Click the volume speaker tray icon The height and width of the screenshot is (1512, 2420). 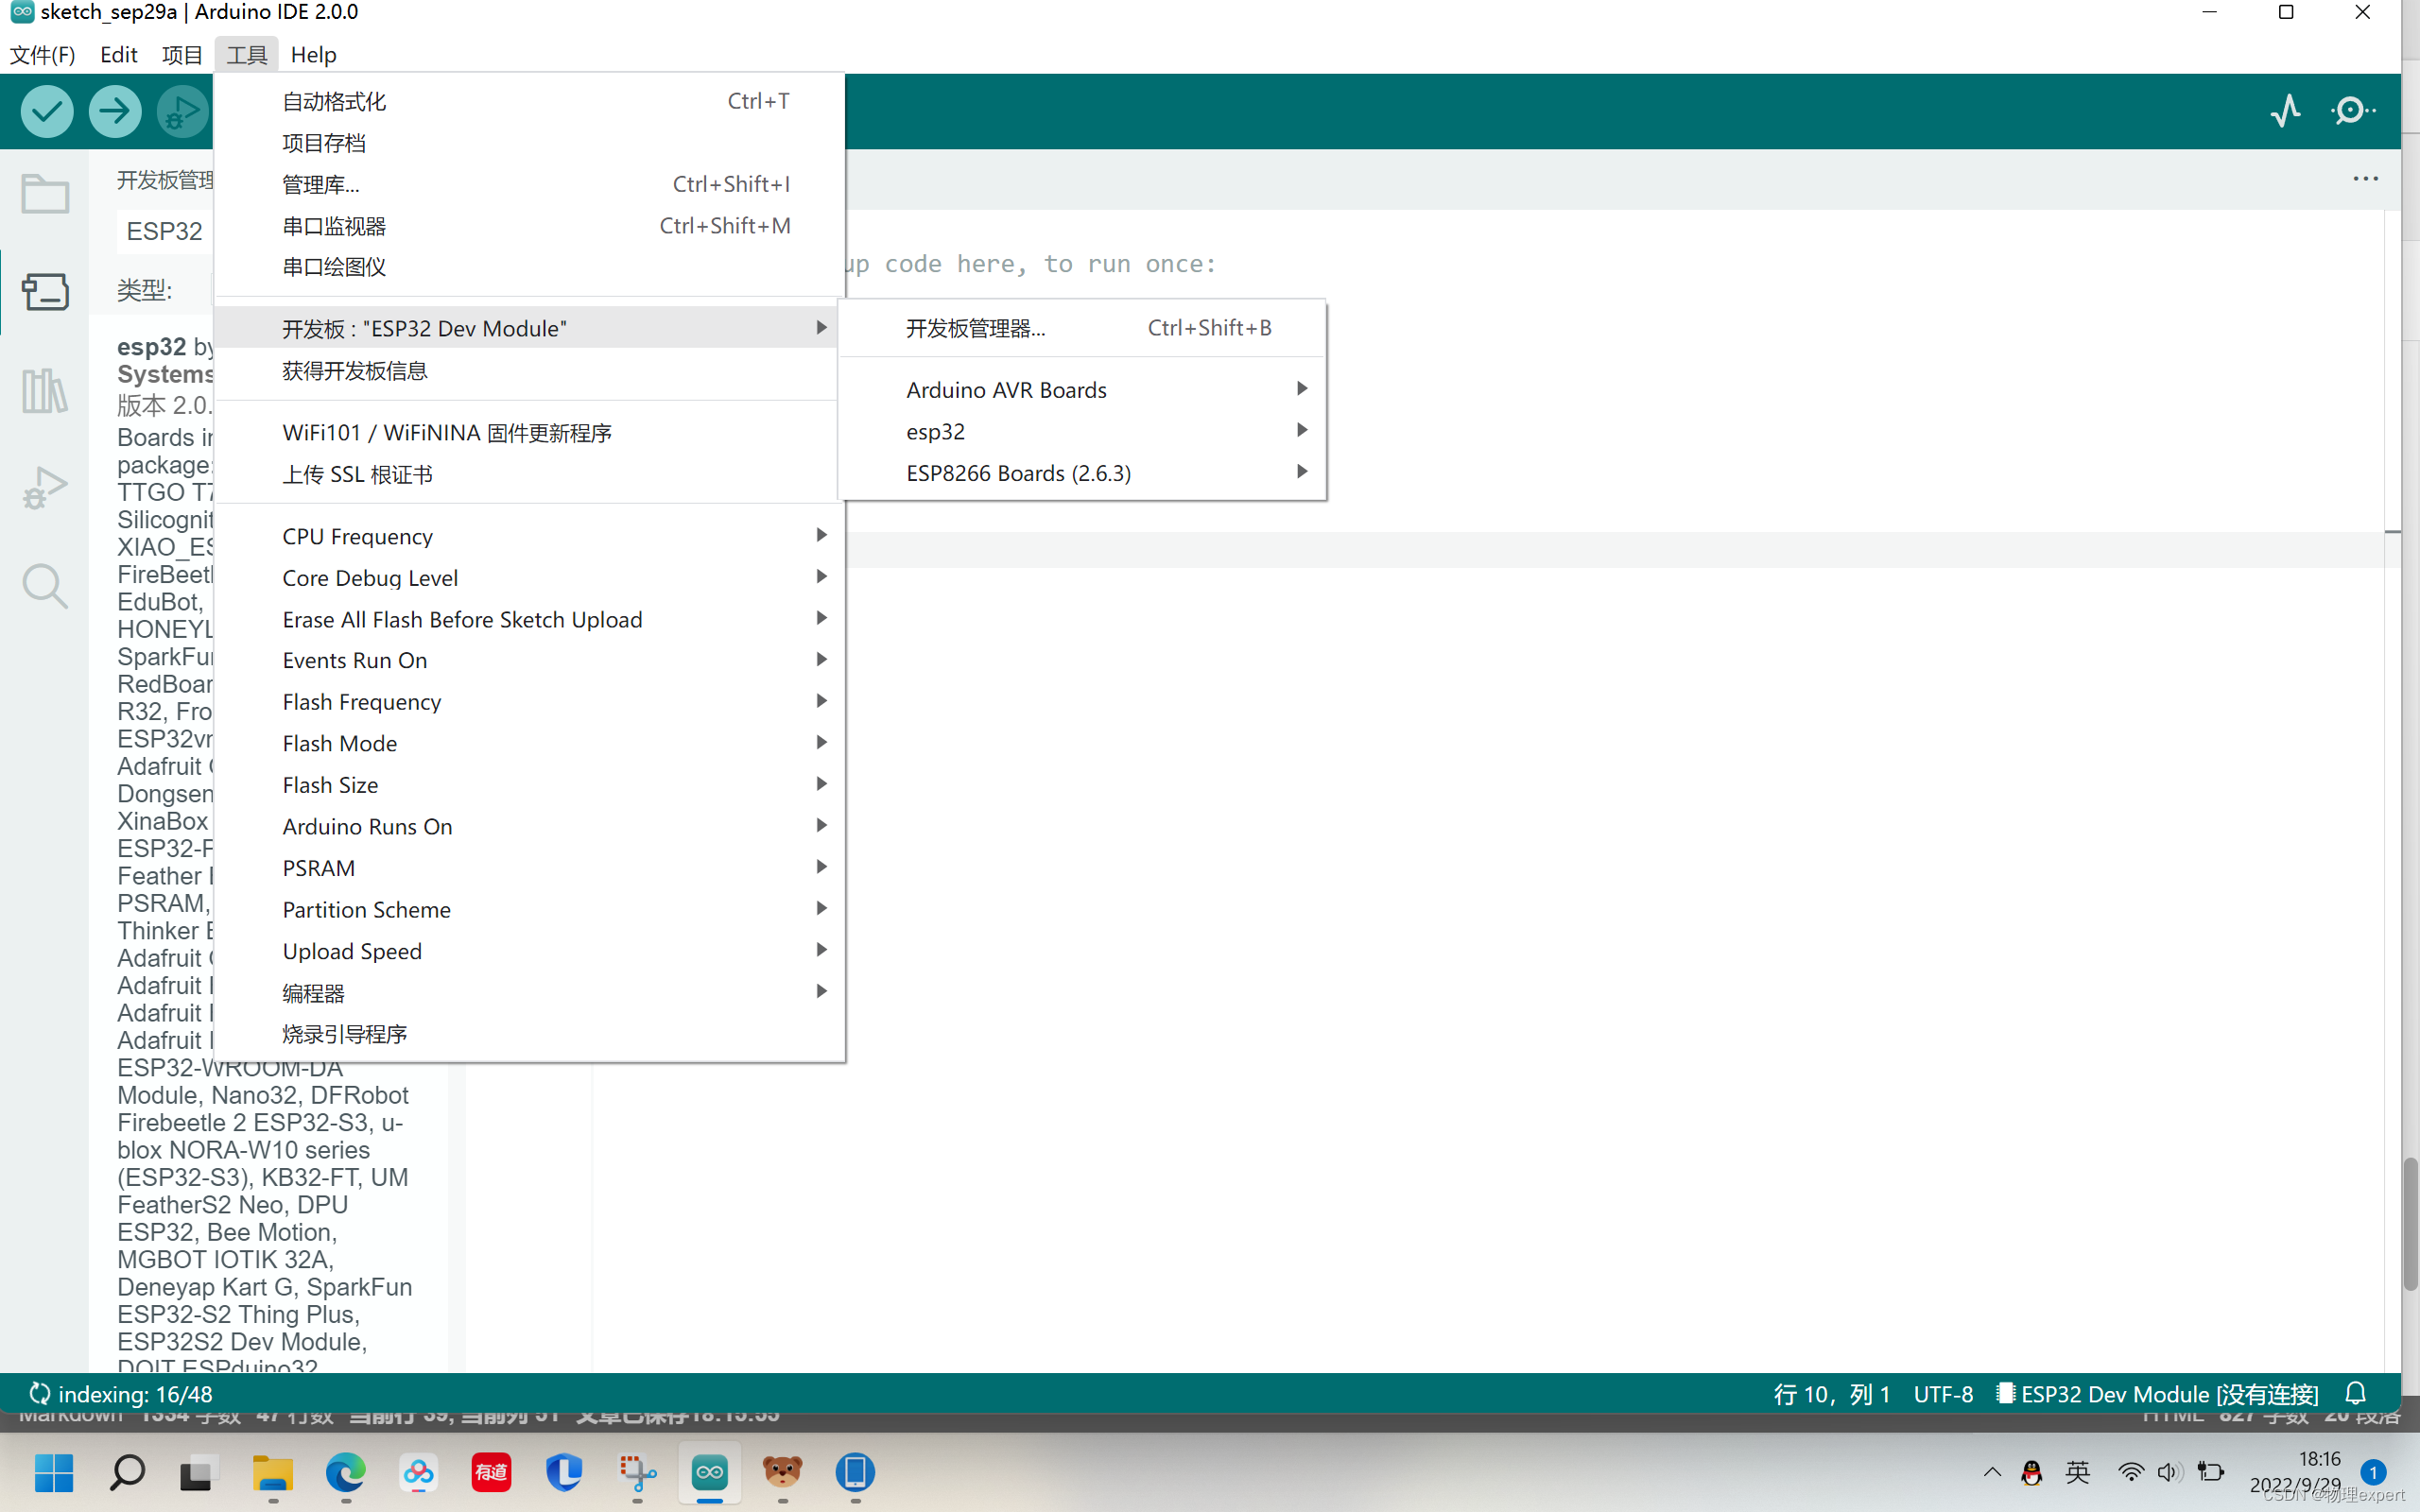[x=2168, y=1472]
